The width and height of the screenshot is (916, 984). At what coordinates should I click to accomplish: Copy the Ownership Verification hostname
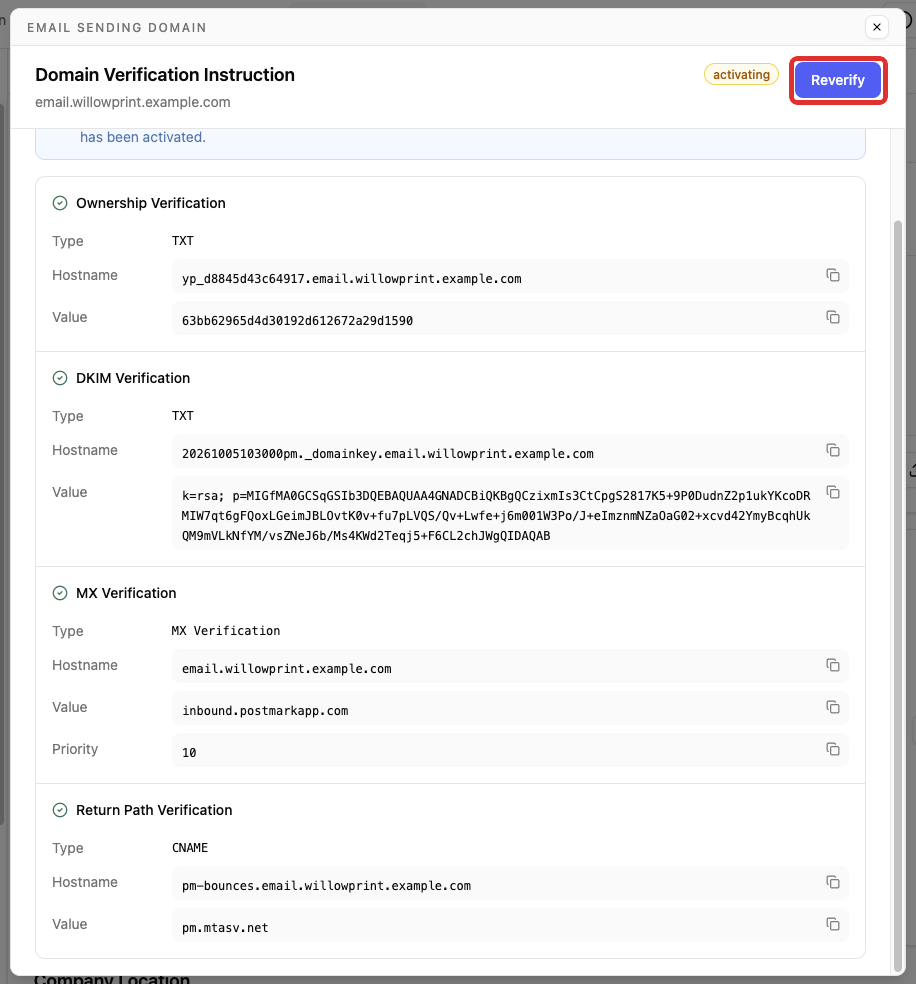click(x=833, y=275)
